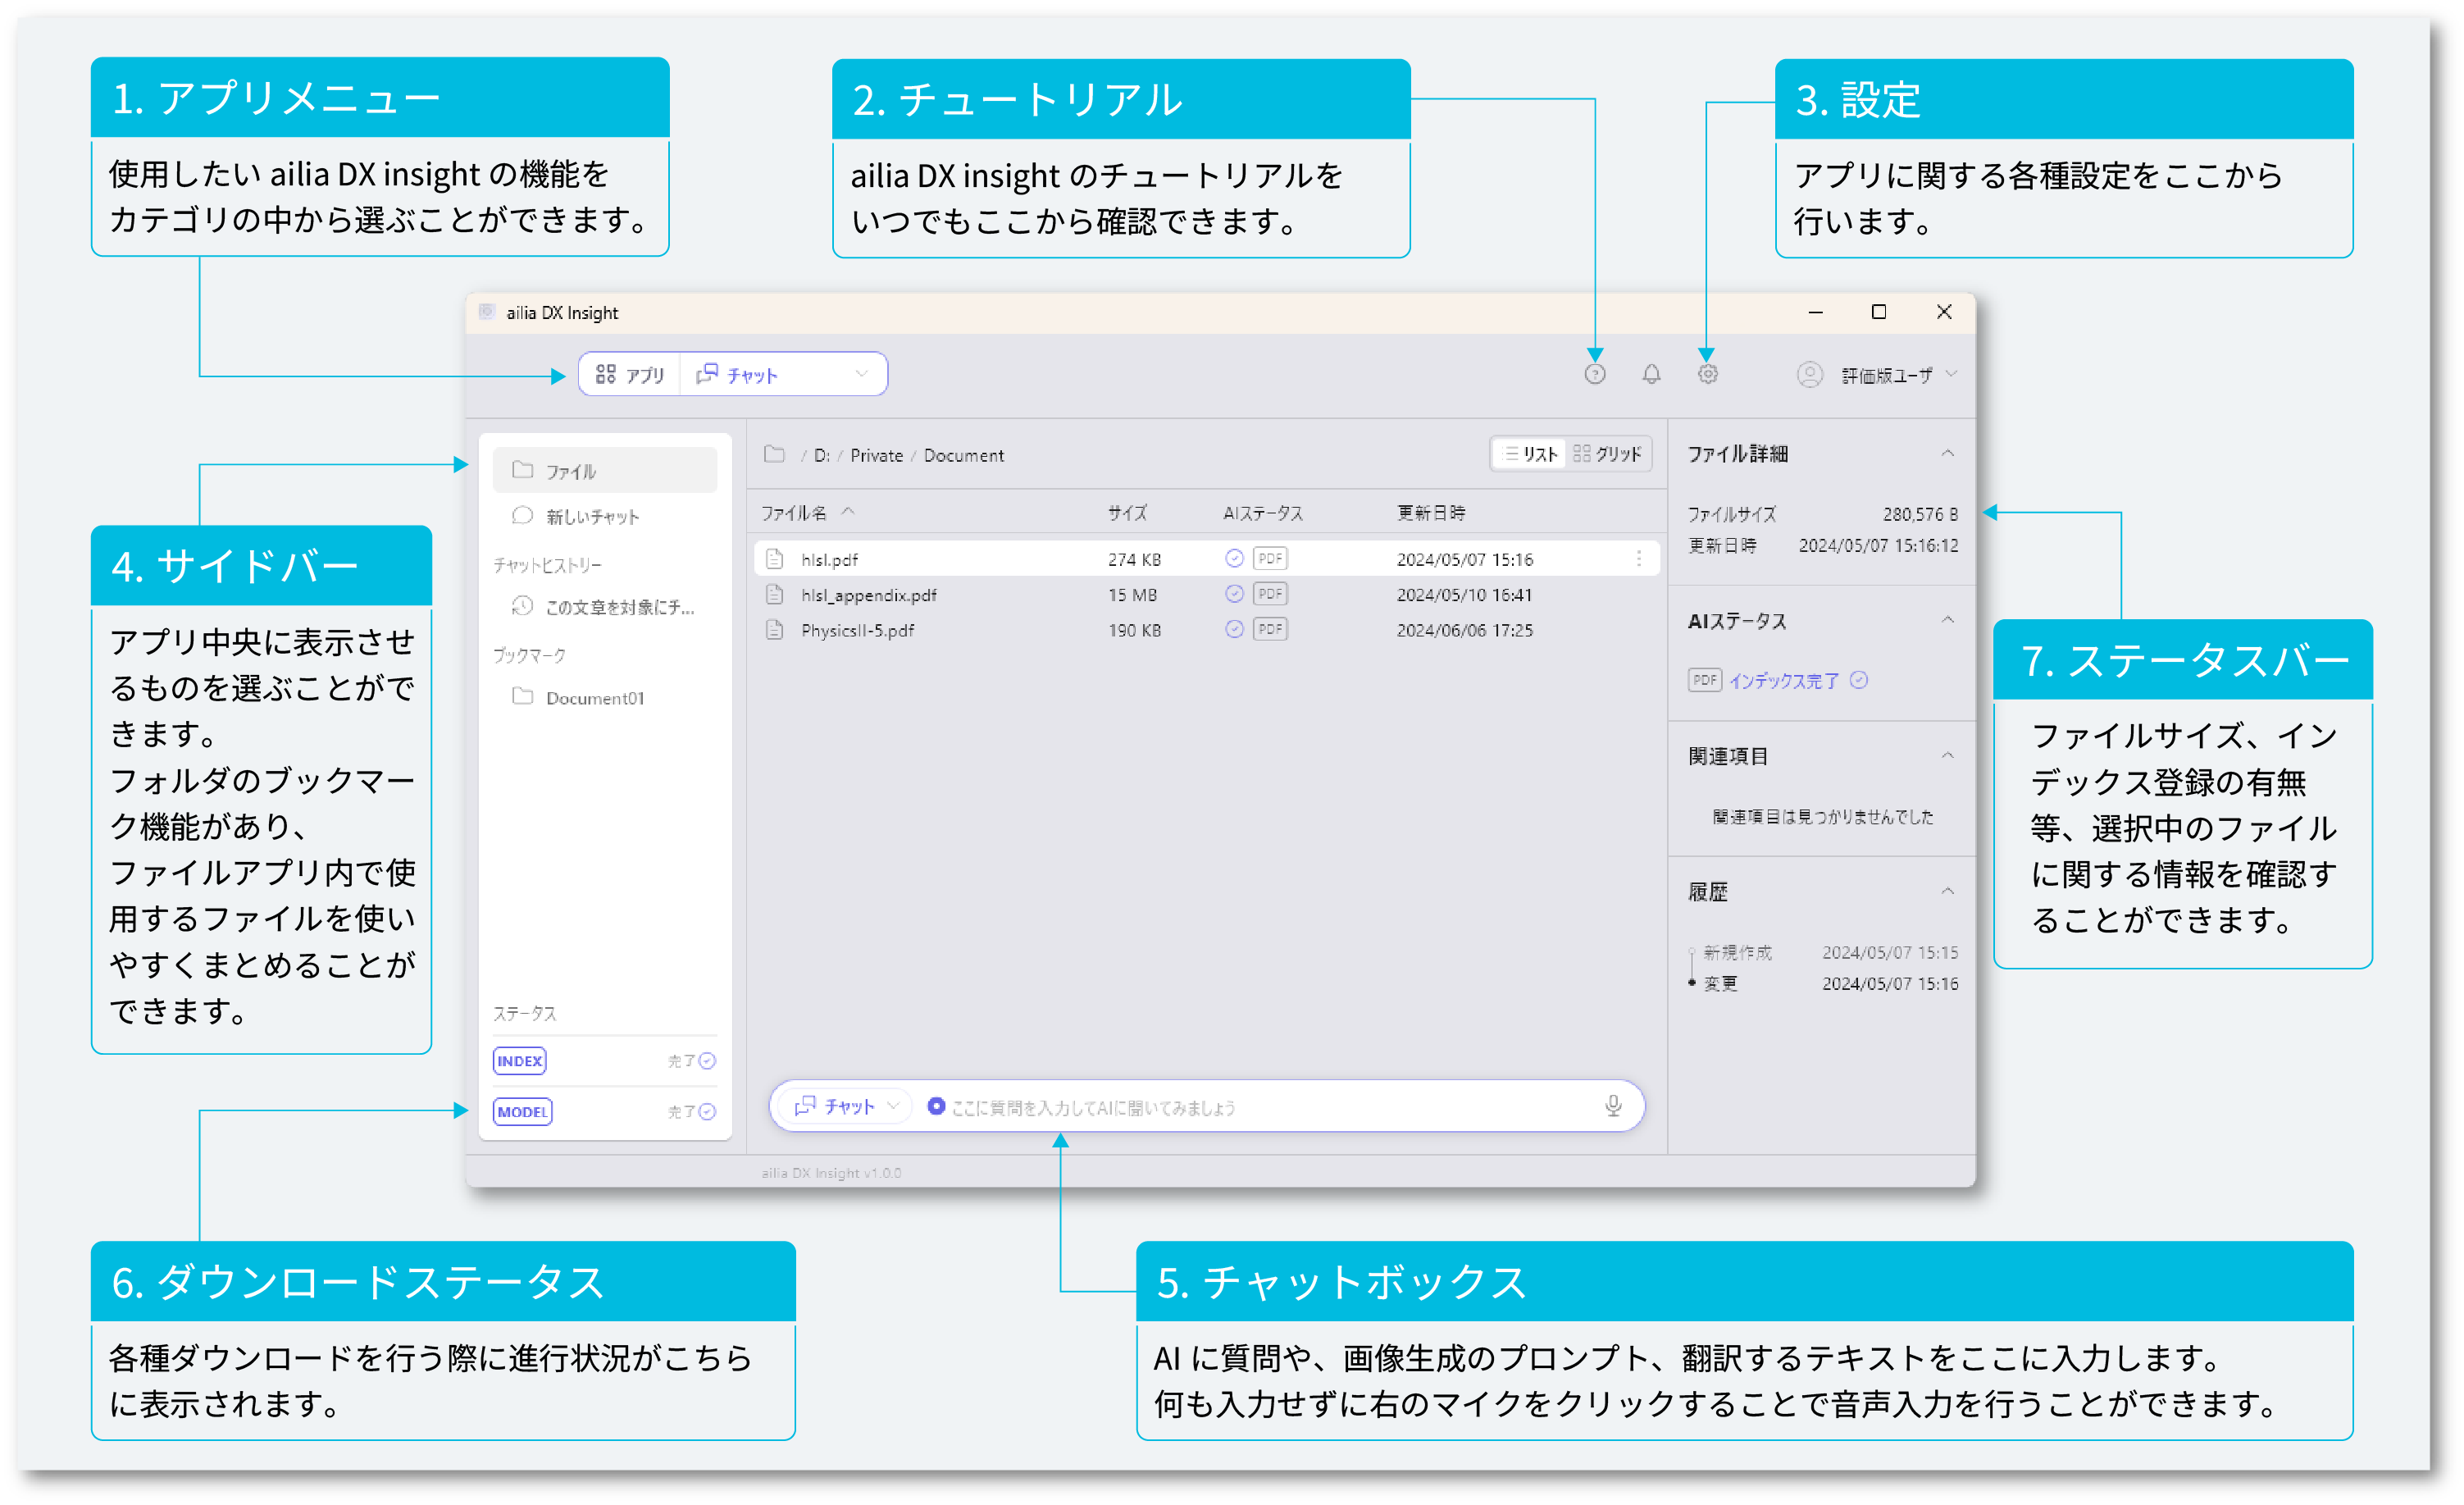Click the INDEX 完了 check icon
2464x1505 pixels.
(707, 1061)
